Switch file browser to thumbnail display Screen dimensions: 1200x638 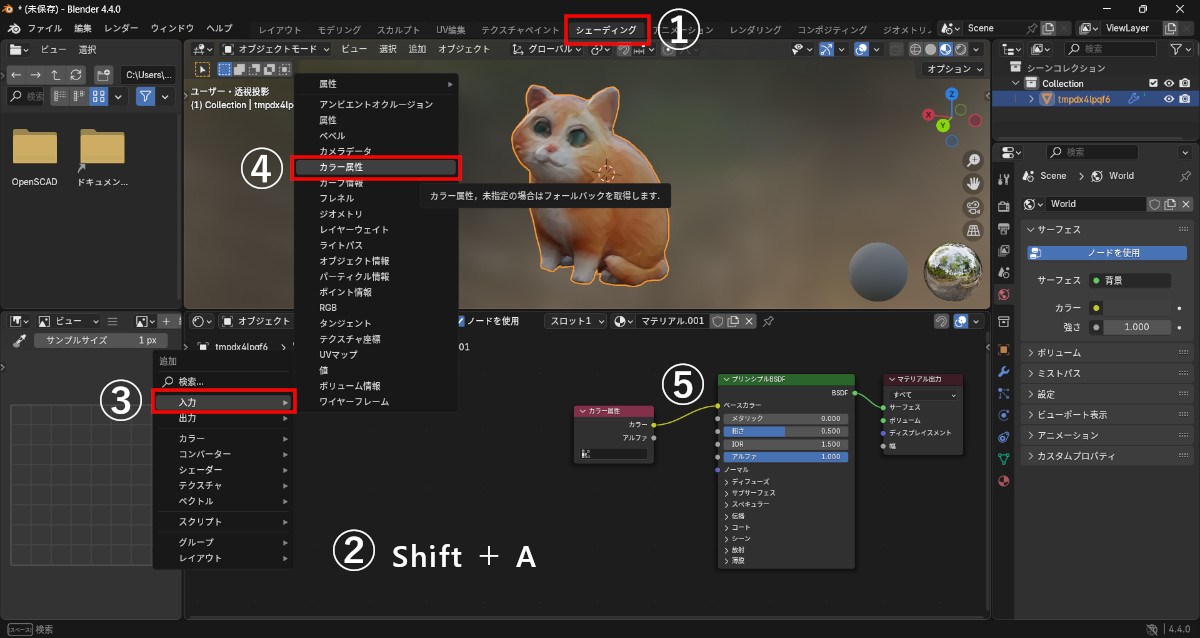pos(98,96)
